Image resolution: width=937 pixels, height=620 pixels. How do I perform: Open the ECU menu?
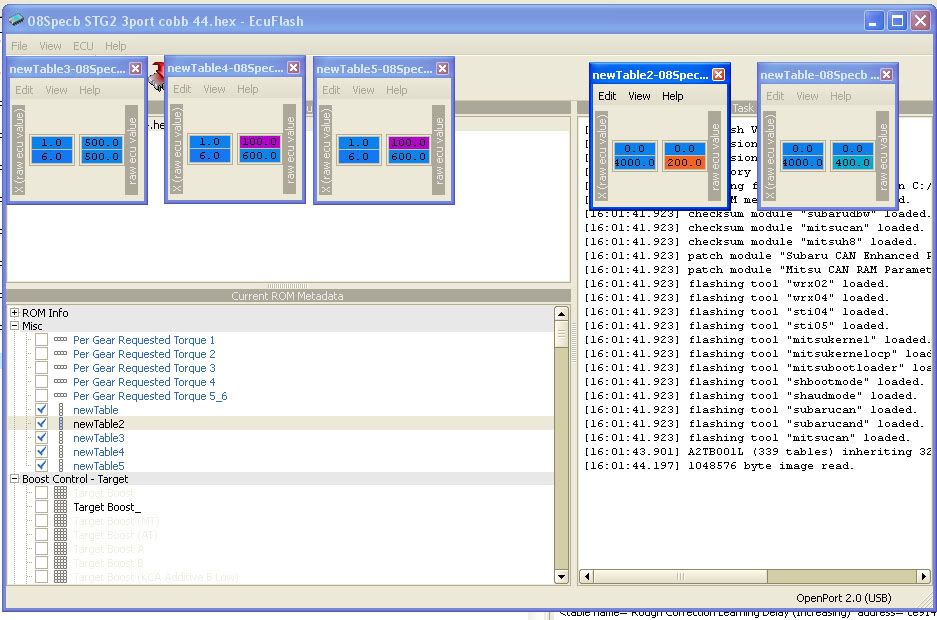[83, 46]
